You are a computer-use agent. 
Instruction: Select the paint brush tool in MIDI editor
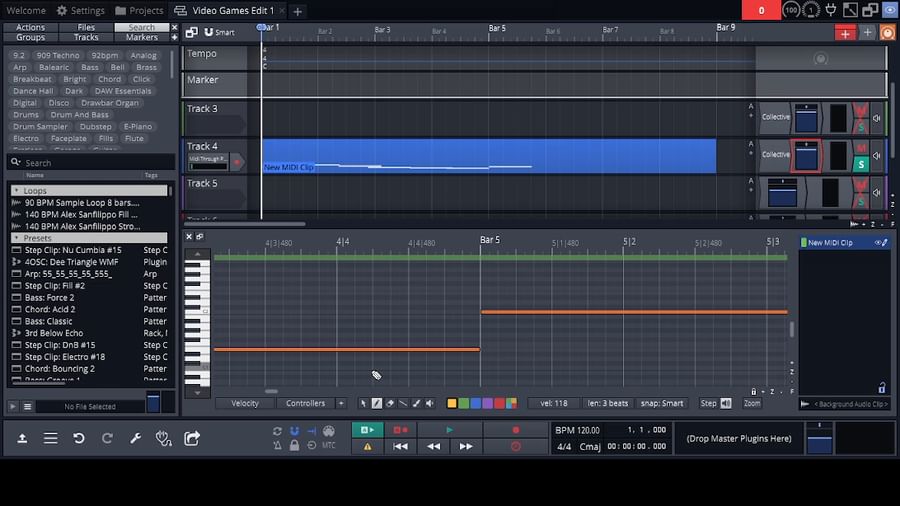point(416,403)
